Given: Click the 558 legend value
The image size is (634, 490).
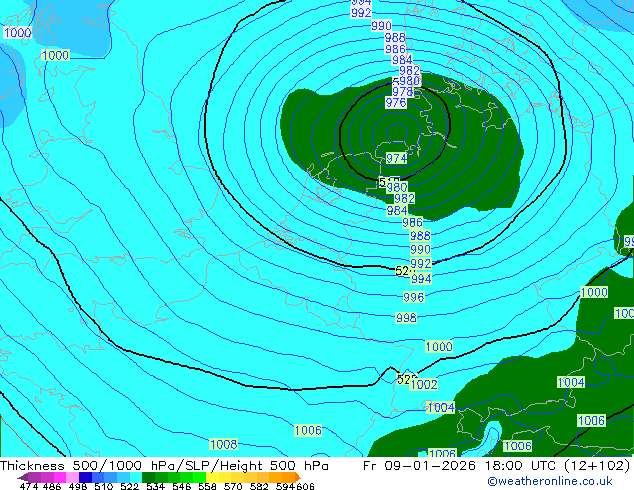Looking at the screenshot, I should [x=207, y=486].
